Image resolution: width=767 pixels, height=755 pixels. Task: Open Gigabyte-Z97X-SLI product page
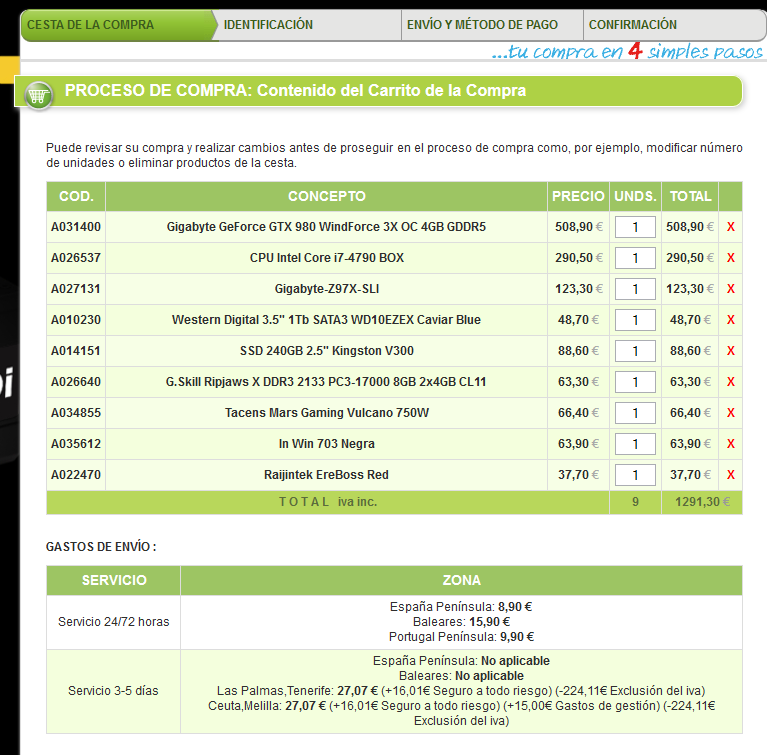[327, 289]
